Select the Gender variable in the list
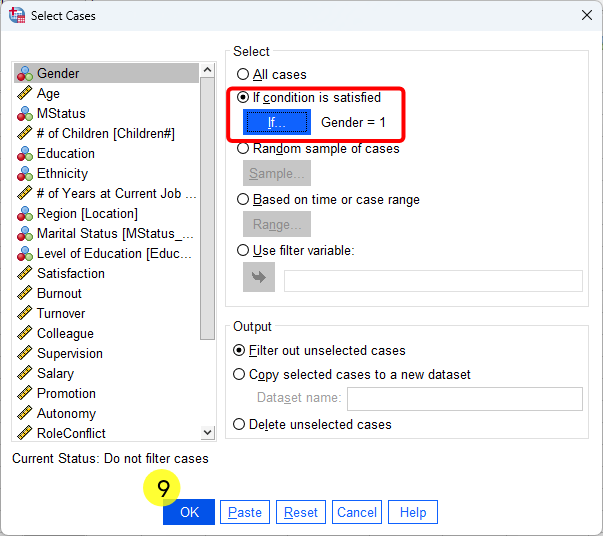This screenshot has width=603, height=536. tap(106, 73)
